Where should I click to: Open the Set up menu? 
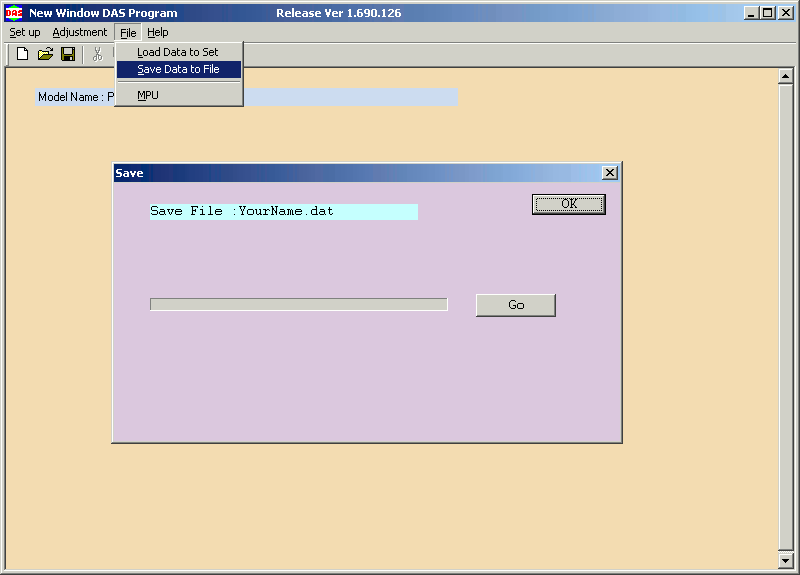(24, 32)
